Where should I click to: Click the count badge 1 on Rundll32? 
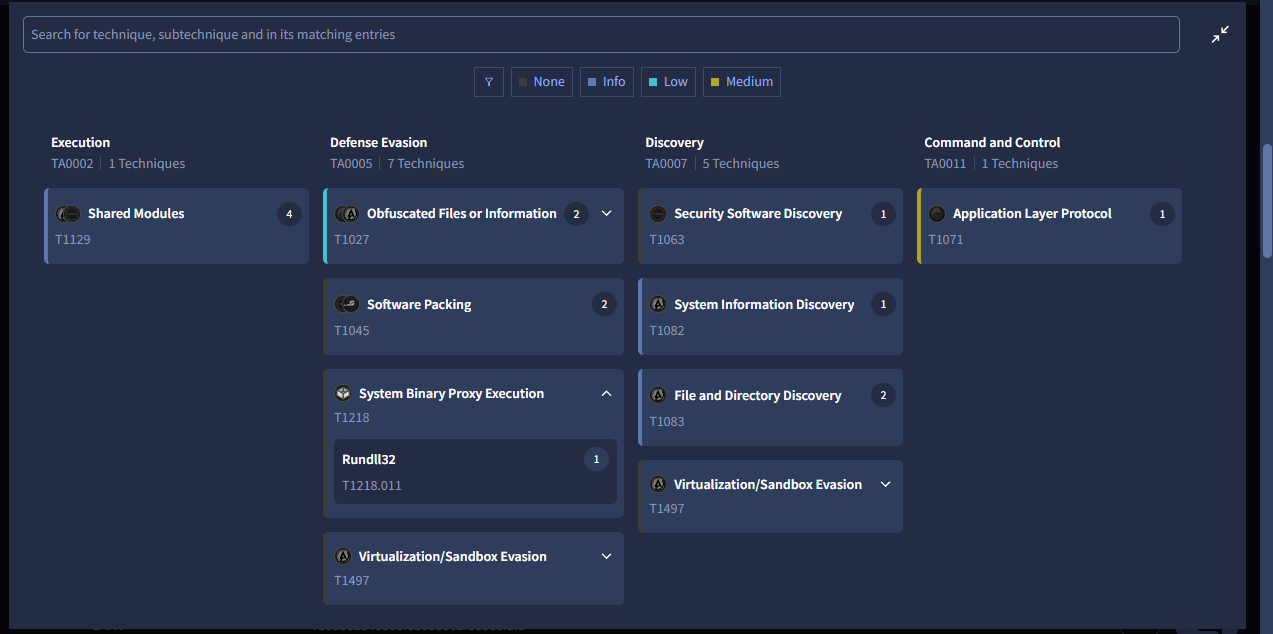tap(596, 460)
